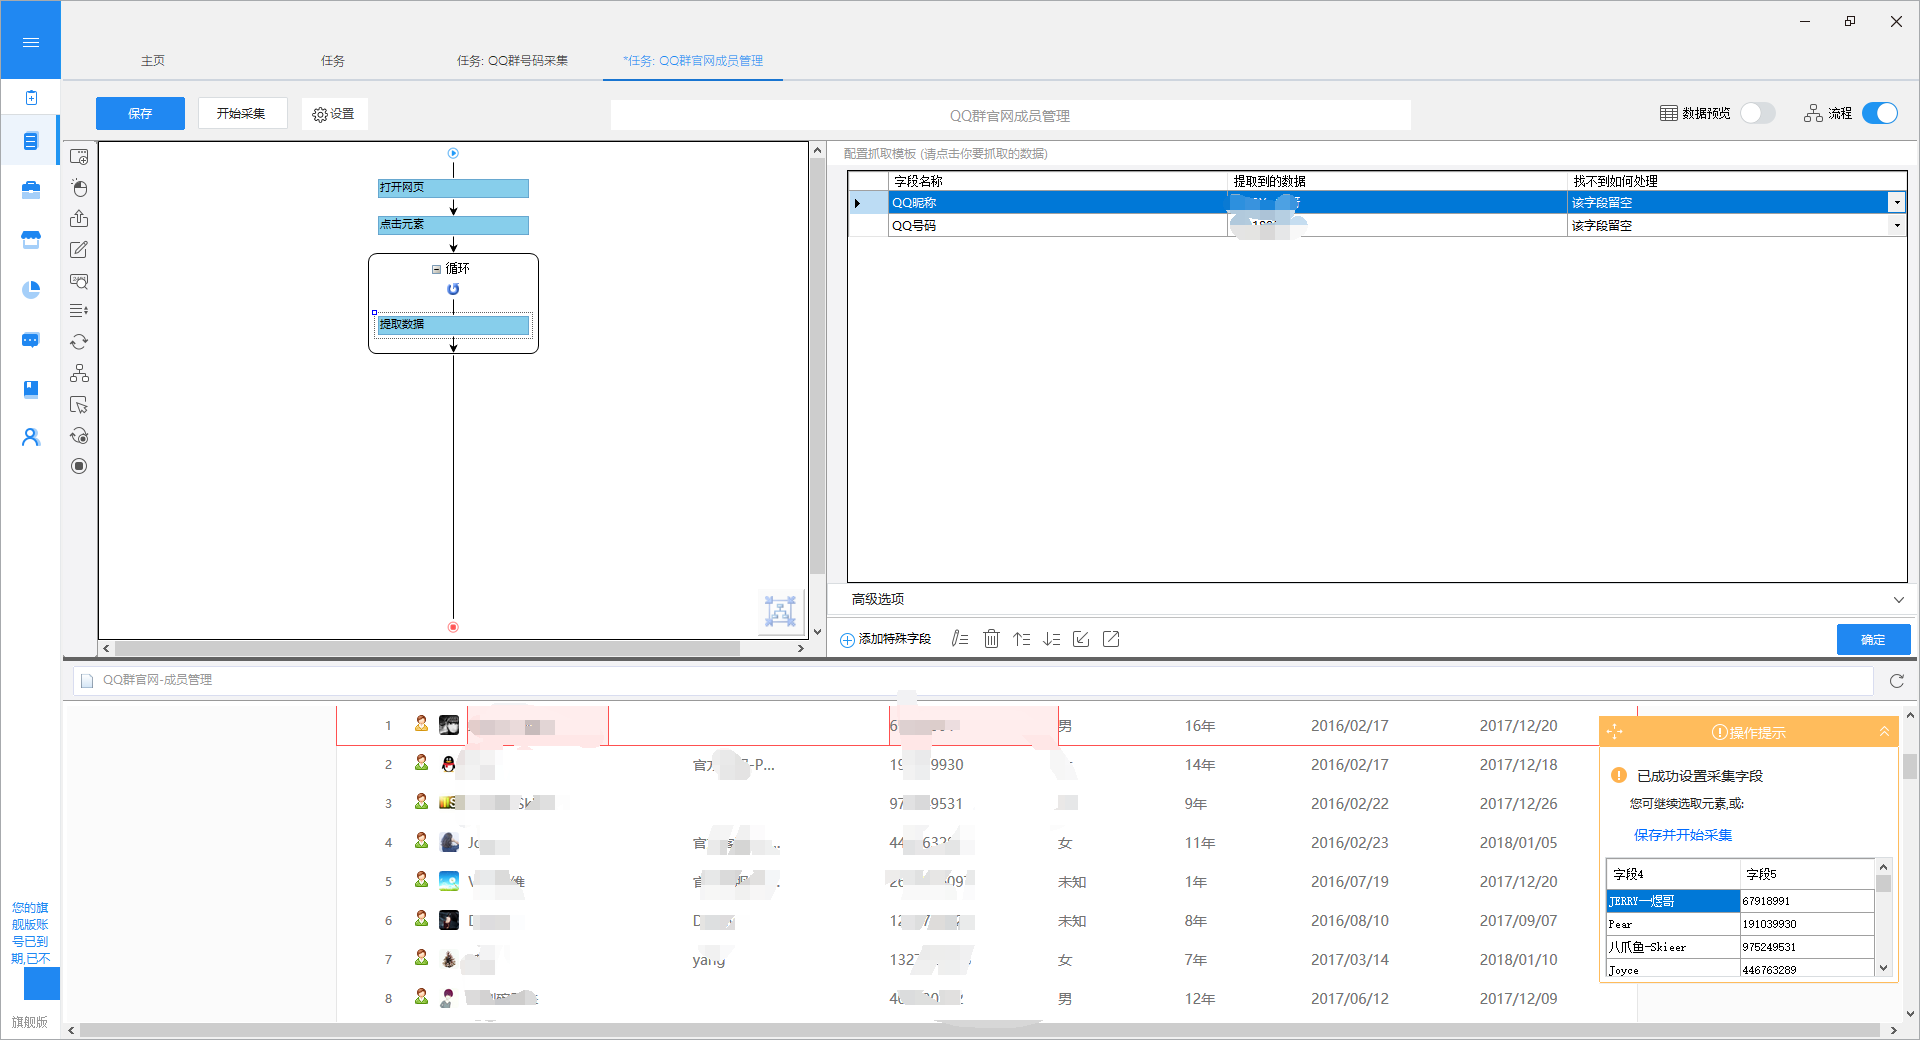This screenshot has height=1040, width=1920.
Task: Click the edit field name pencil icon
Action: 960,639
